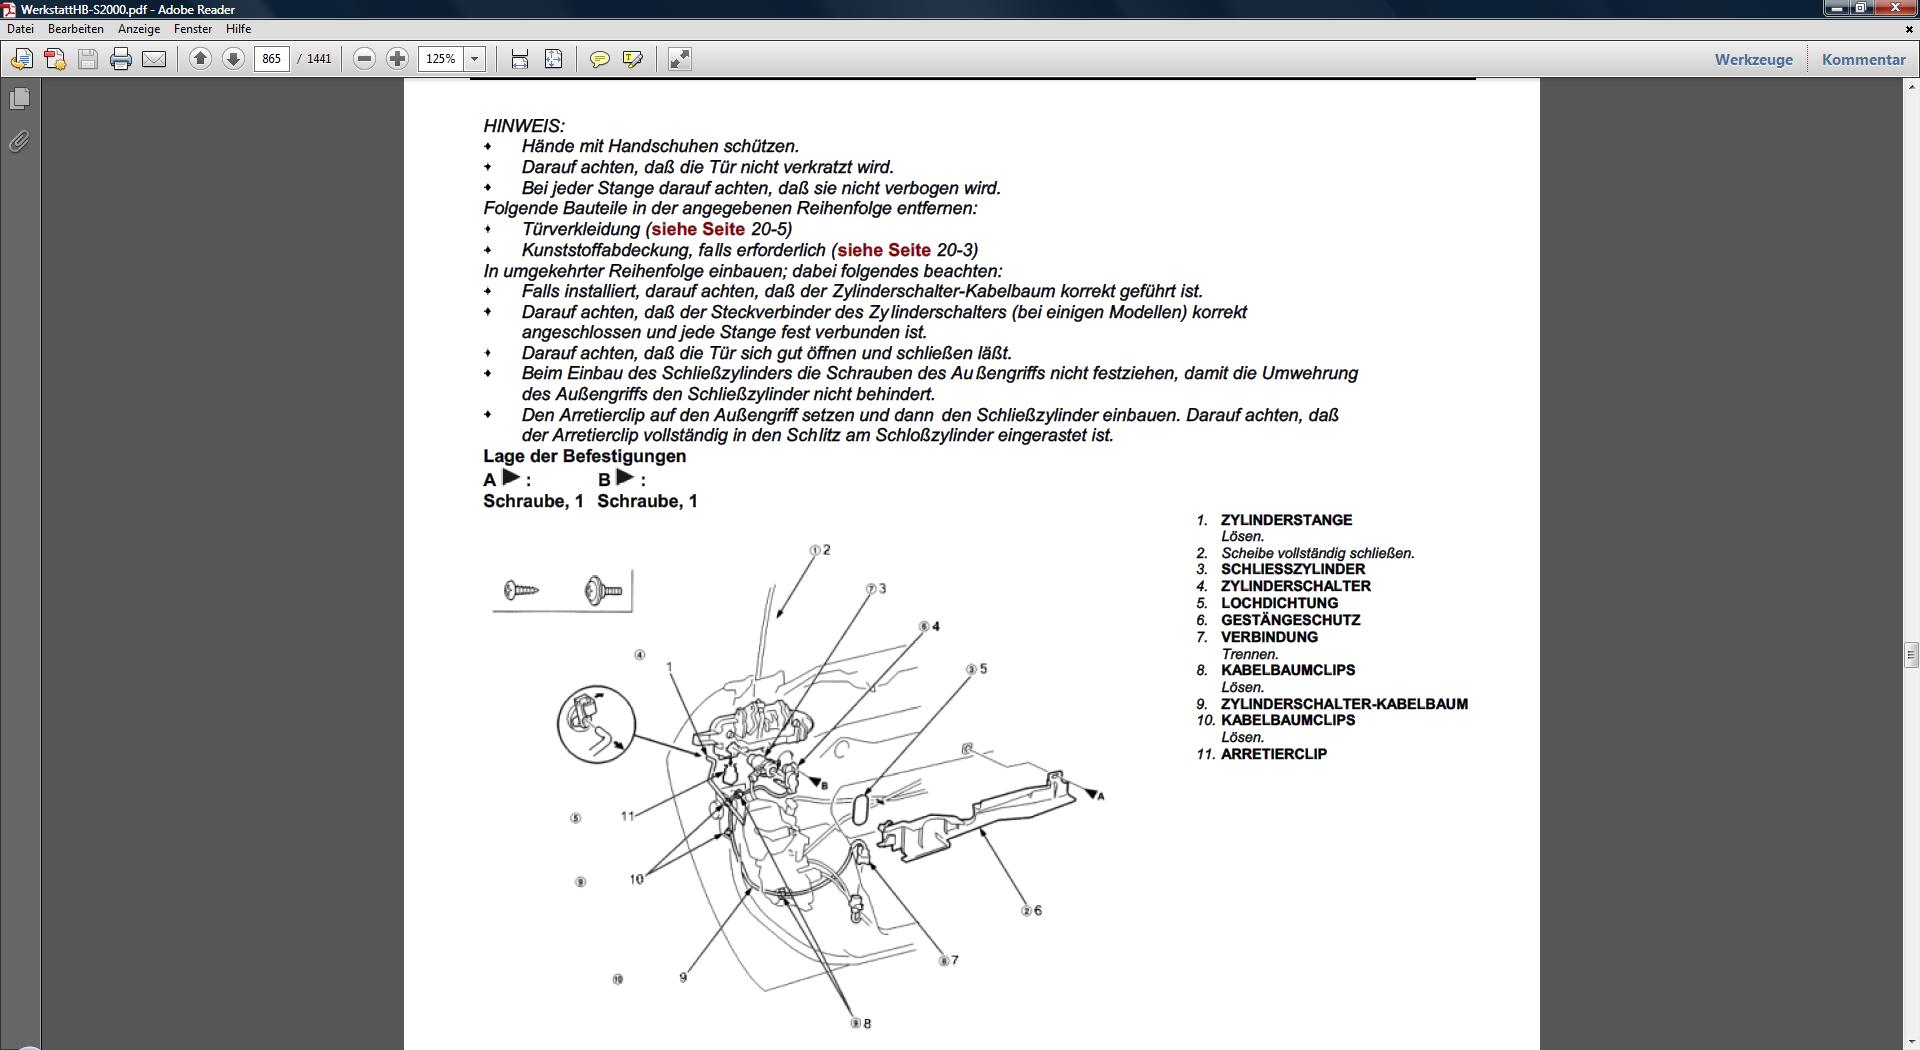Zoom in with the plus button

[397, 59]
